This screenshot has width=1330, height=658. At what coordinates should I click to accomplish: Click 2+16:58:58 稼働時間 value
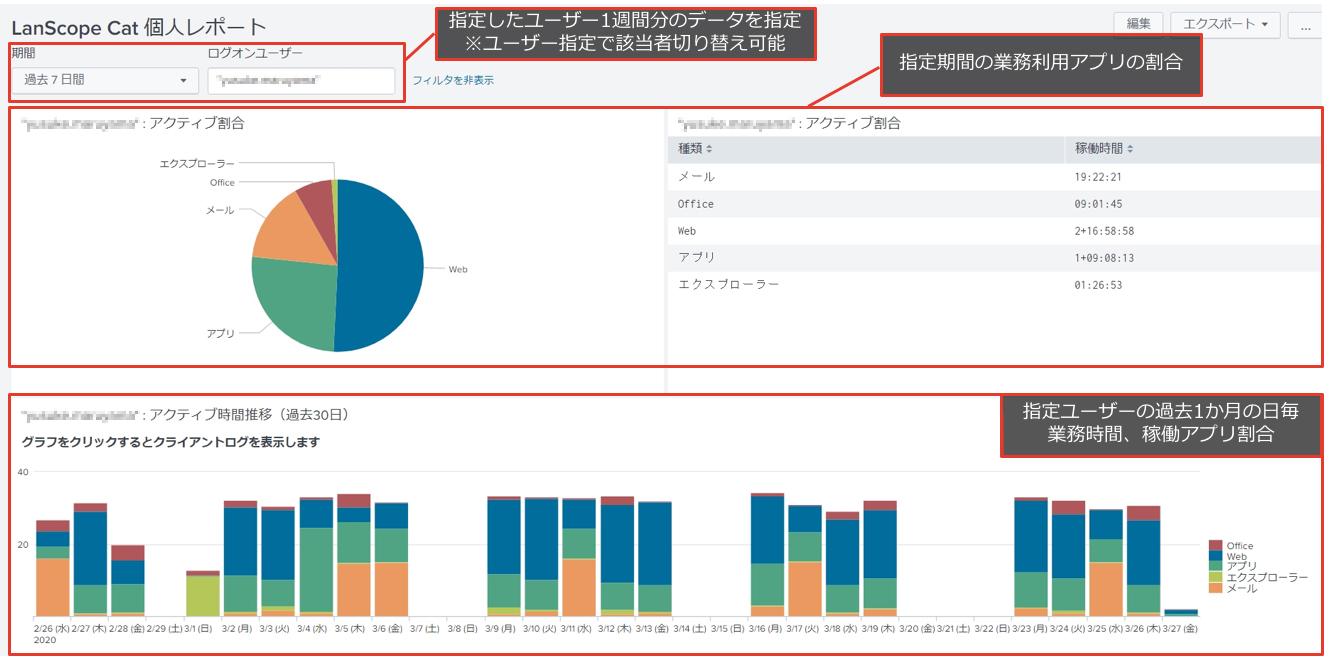pos(1104,231)
